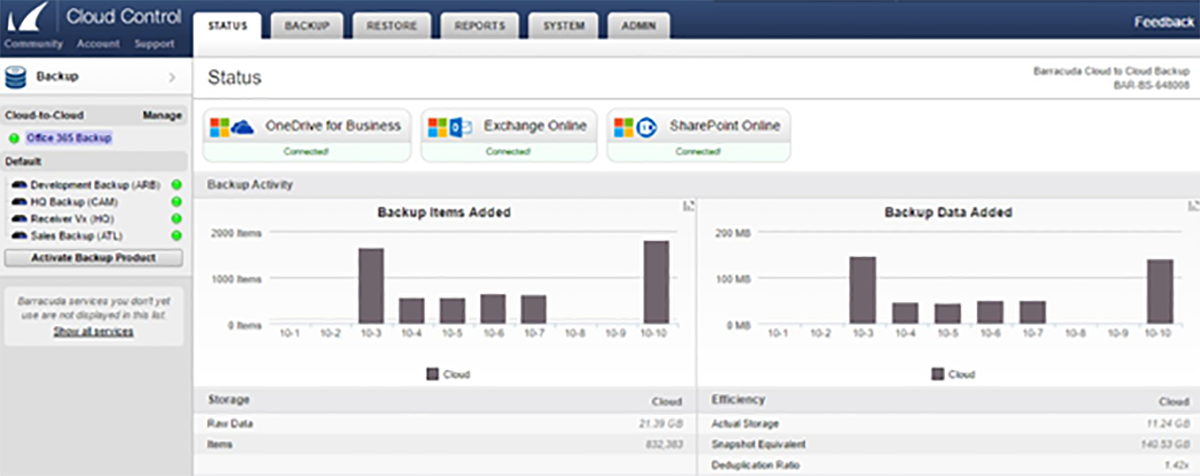Click green status dot for Development Backup (ARB)
The image size is (1200, 476).
(176, 185)
